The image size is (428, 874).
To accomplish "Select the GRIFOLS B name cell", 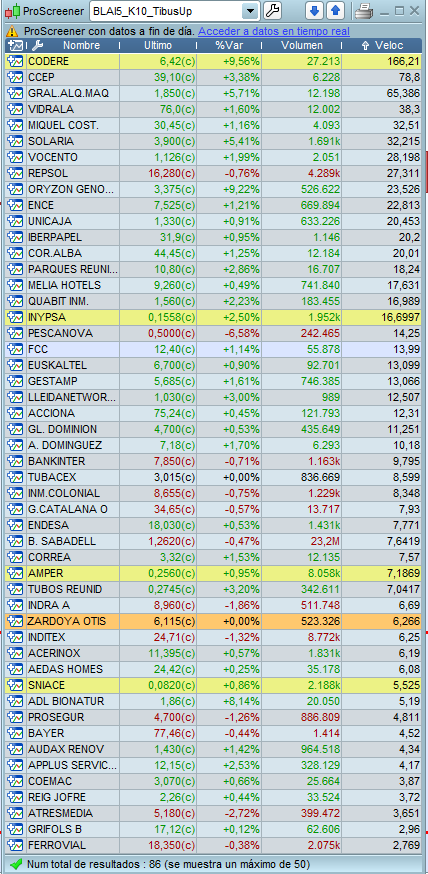I will click(x=73, y=829).
